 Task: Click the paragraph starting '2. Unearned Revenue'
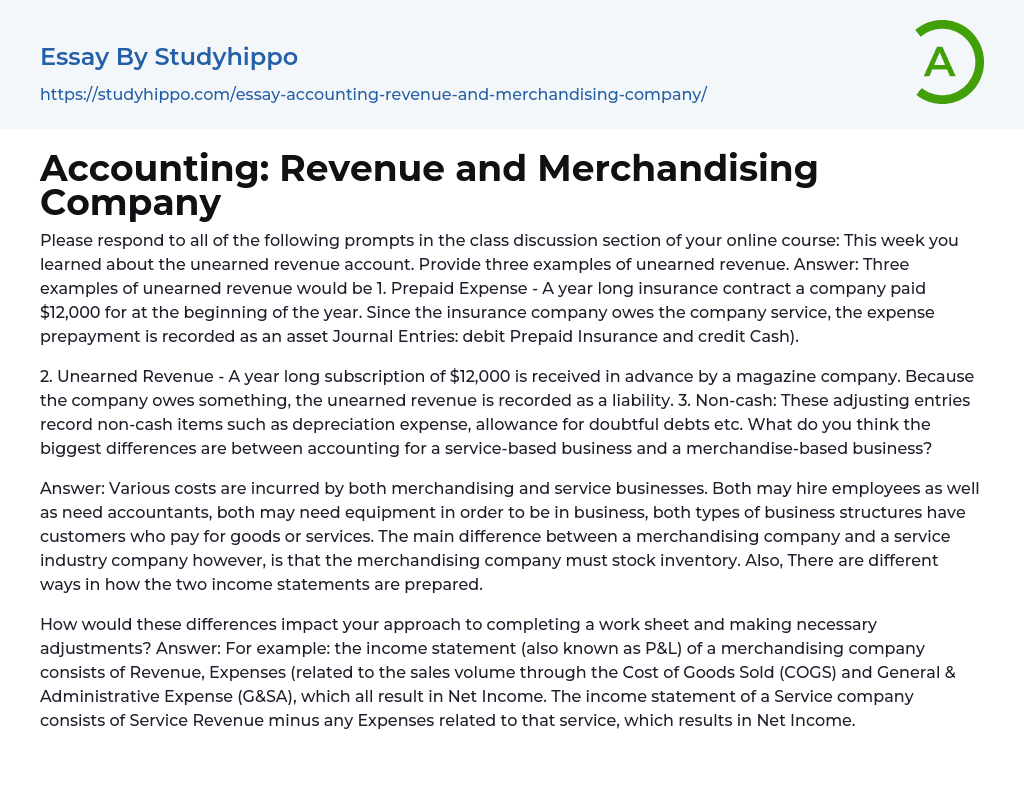(x=500, y=412)
